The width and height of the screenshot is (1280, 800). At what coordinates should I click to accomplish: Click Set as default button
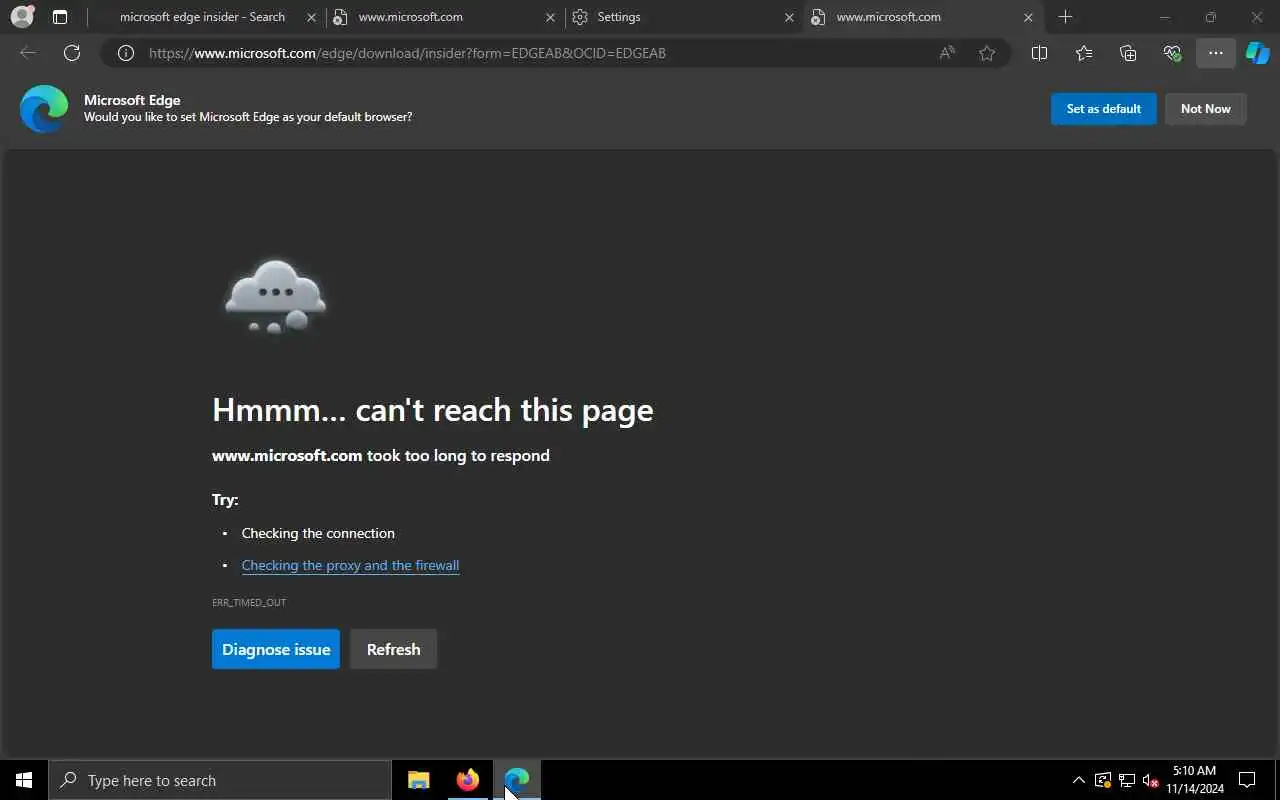pos(1104,109)
